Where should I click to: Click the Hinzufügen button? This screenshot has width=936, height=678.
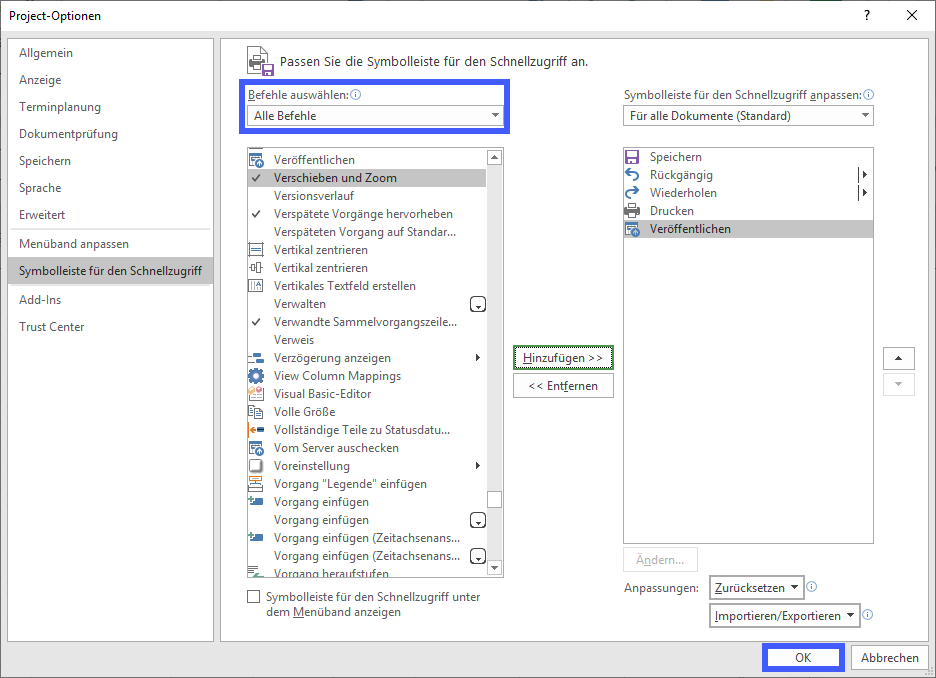click(x=563, y=358)
